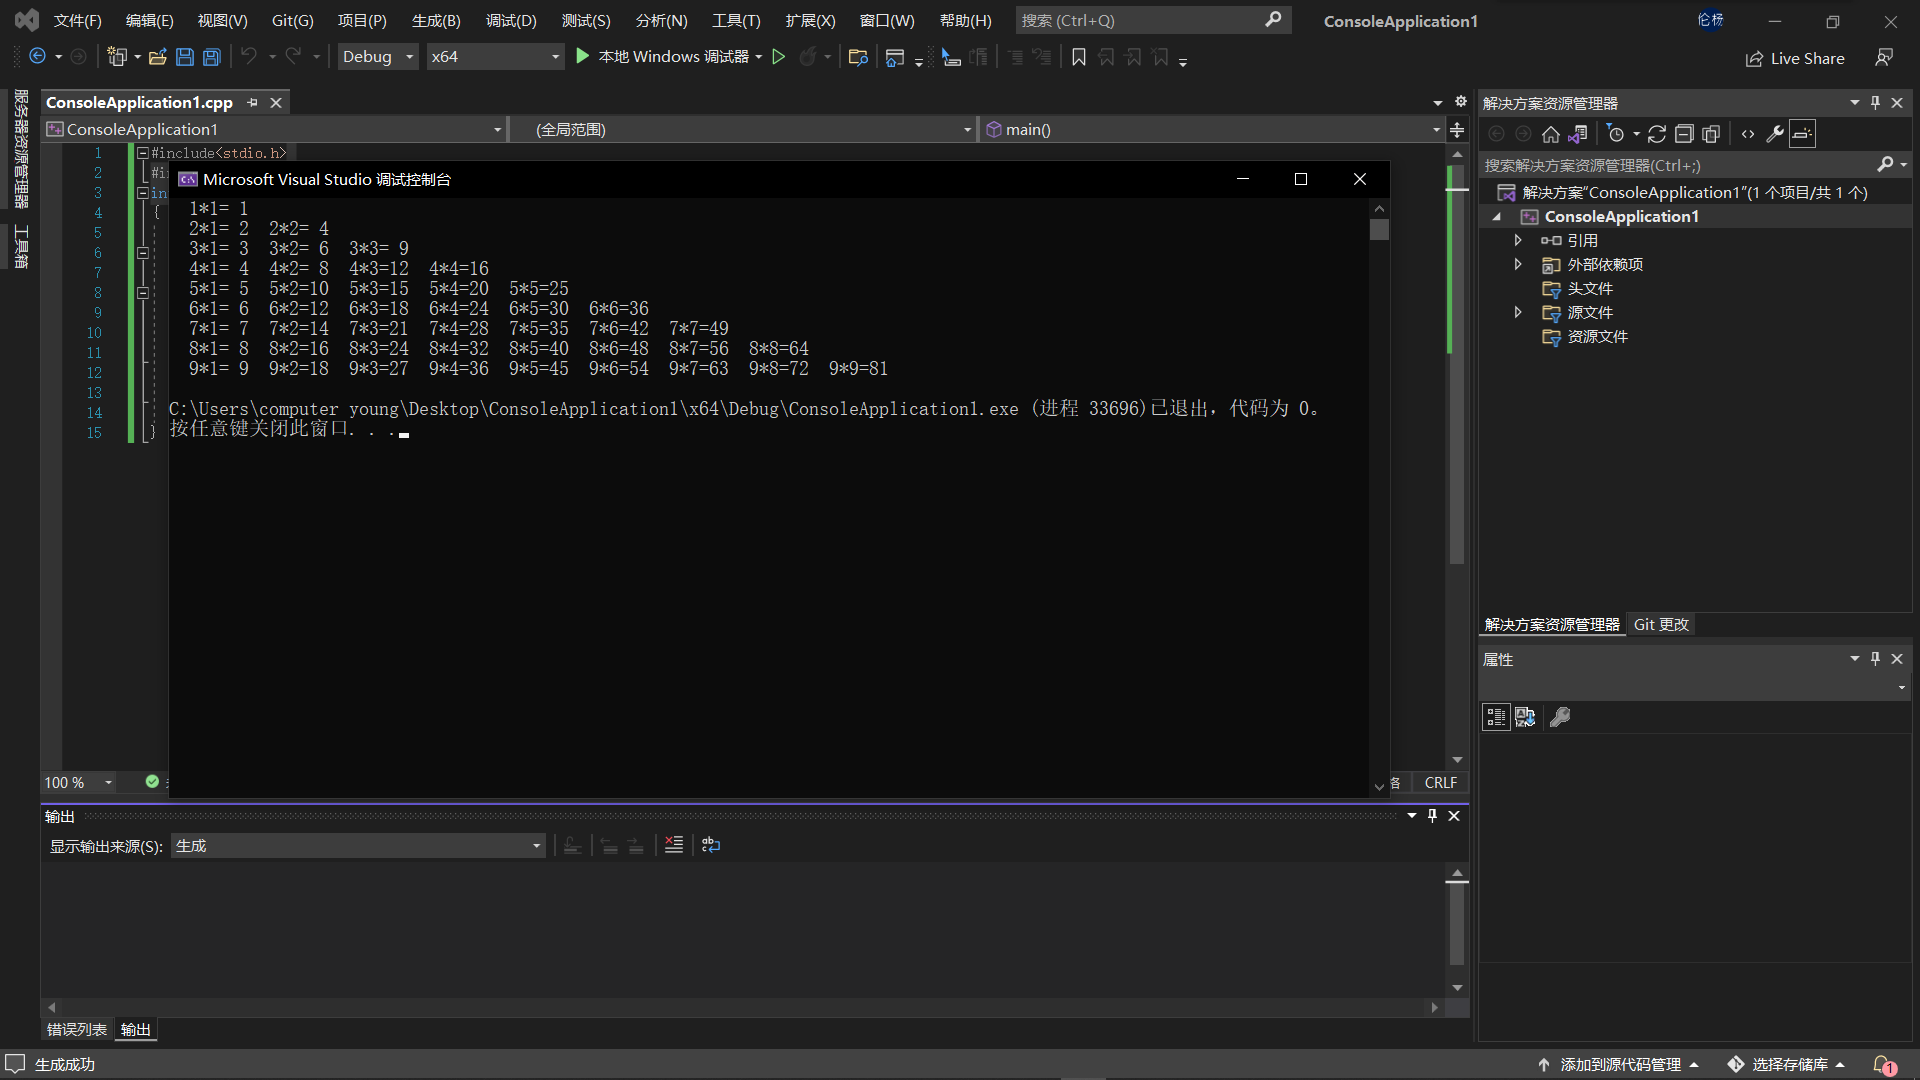Click the Save All toolbar icon

(x=211, y=57)
